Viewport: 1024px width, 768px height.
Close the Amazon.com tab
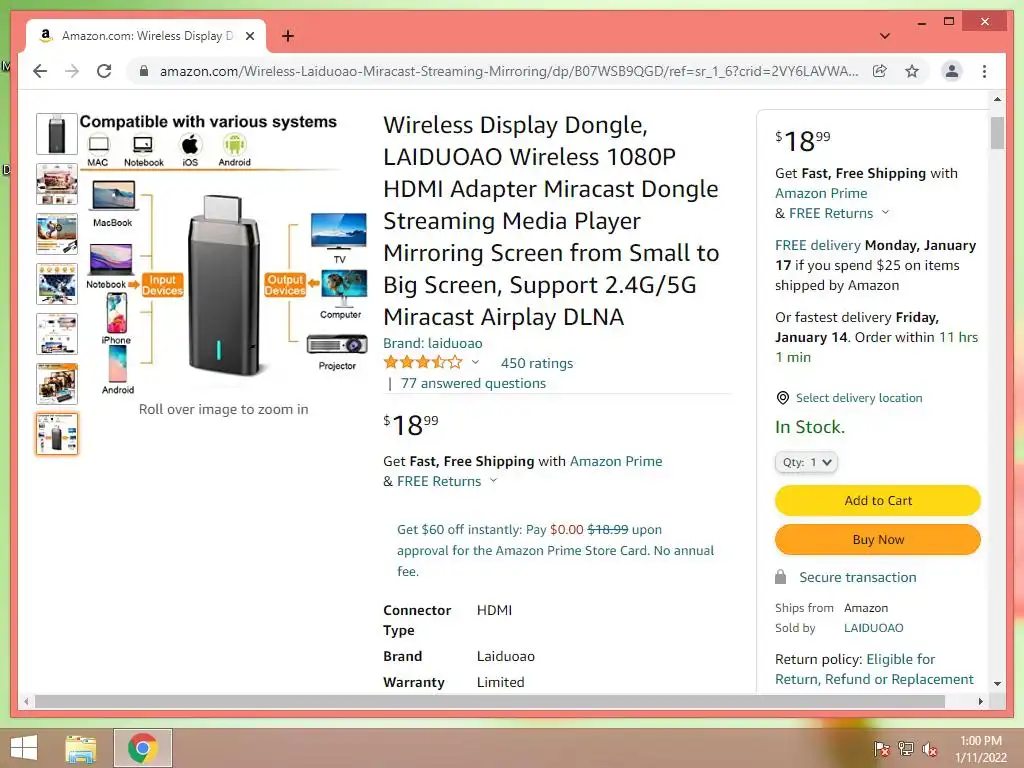249,36
